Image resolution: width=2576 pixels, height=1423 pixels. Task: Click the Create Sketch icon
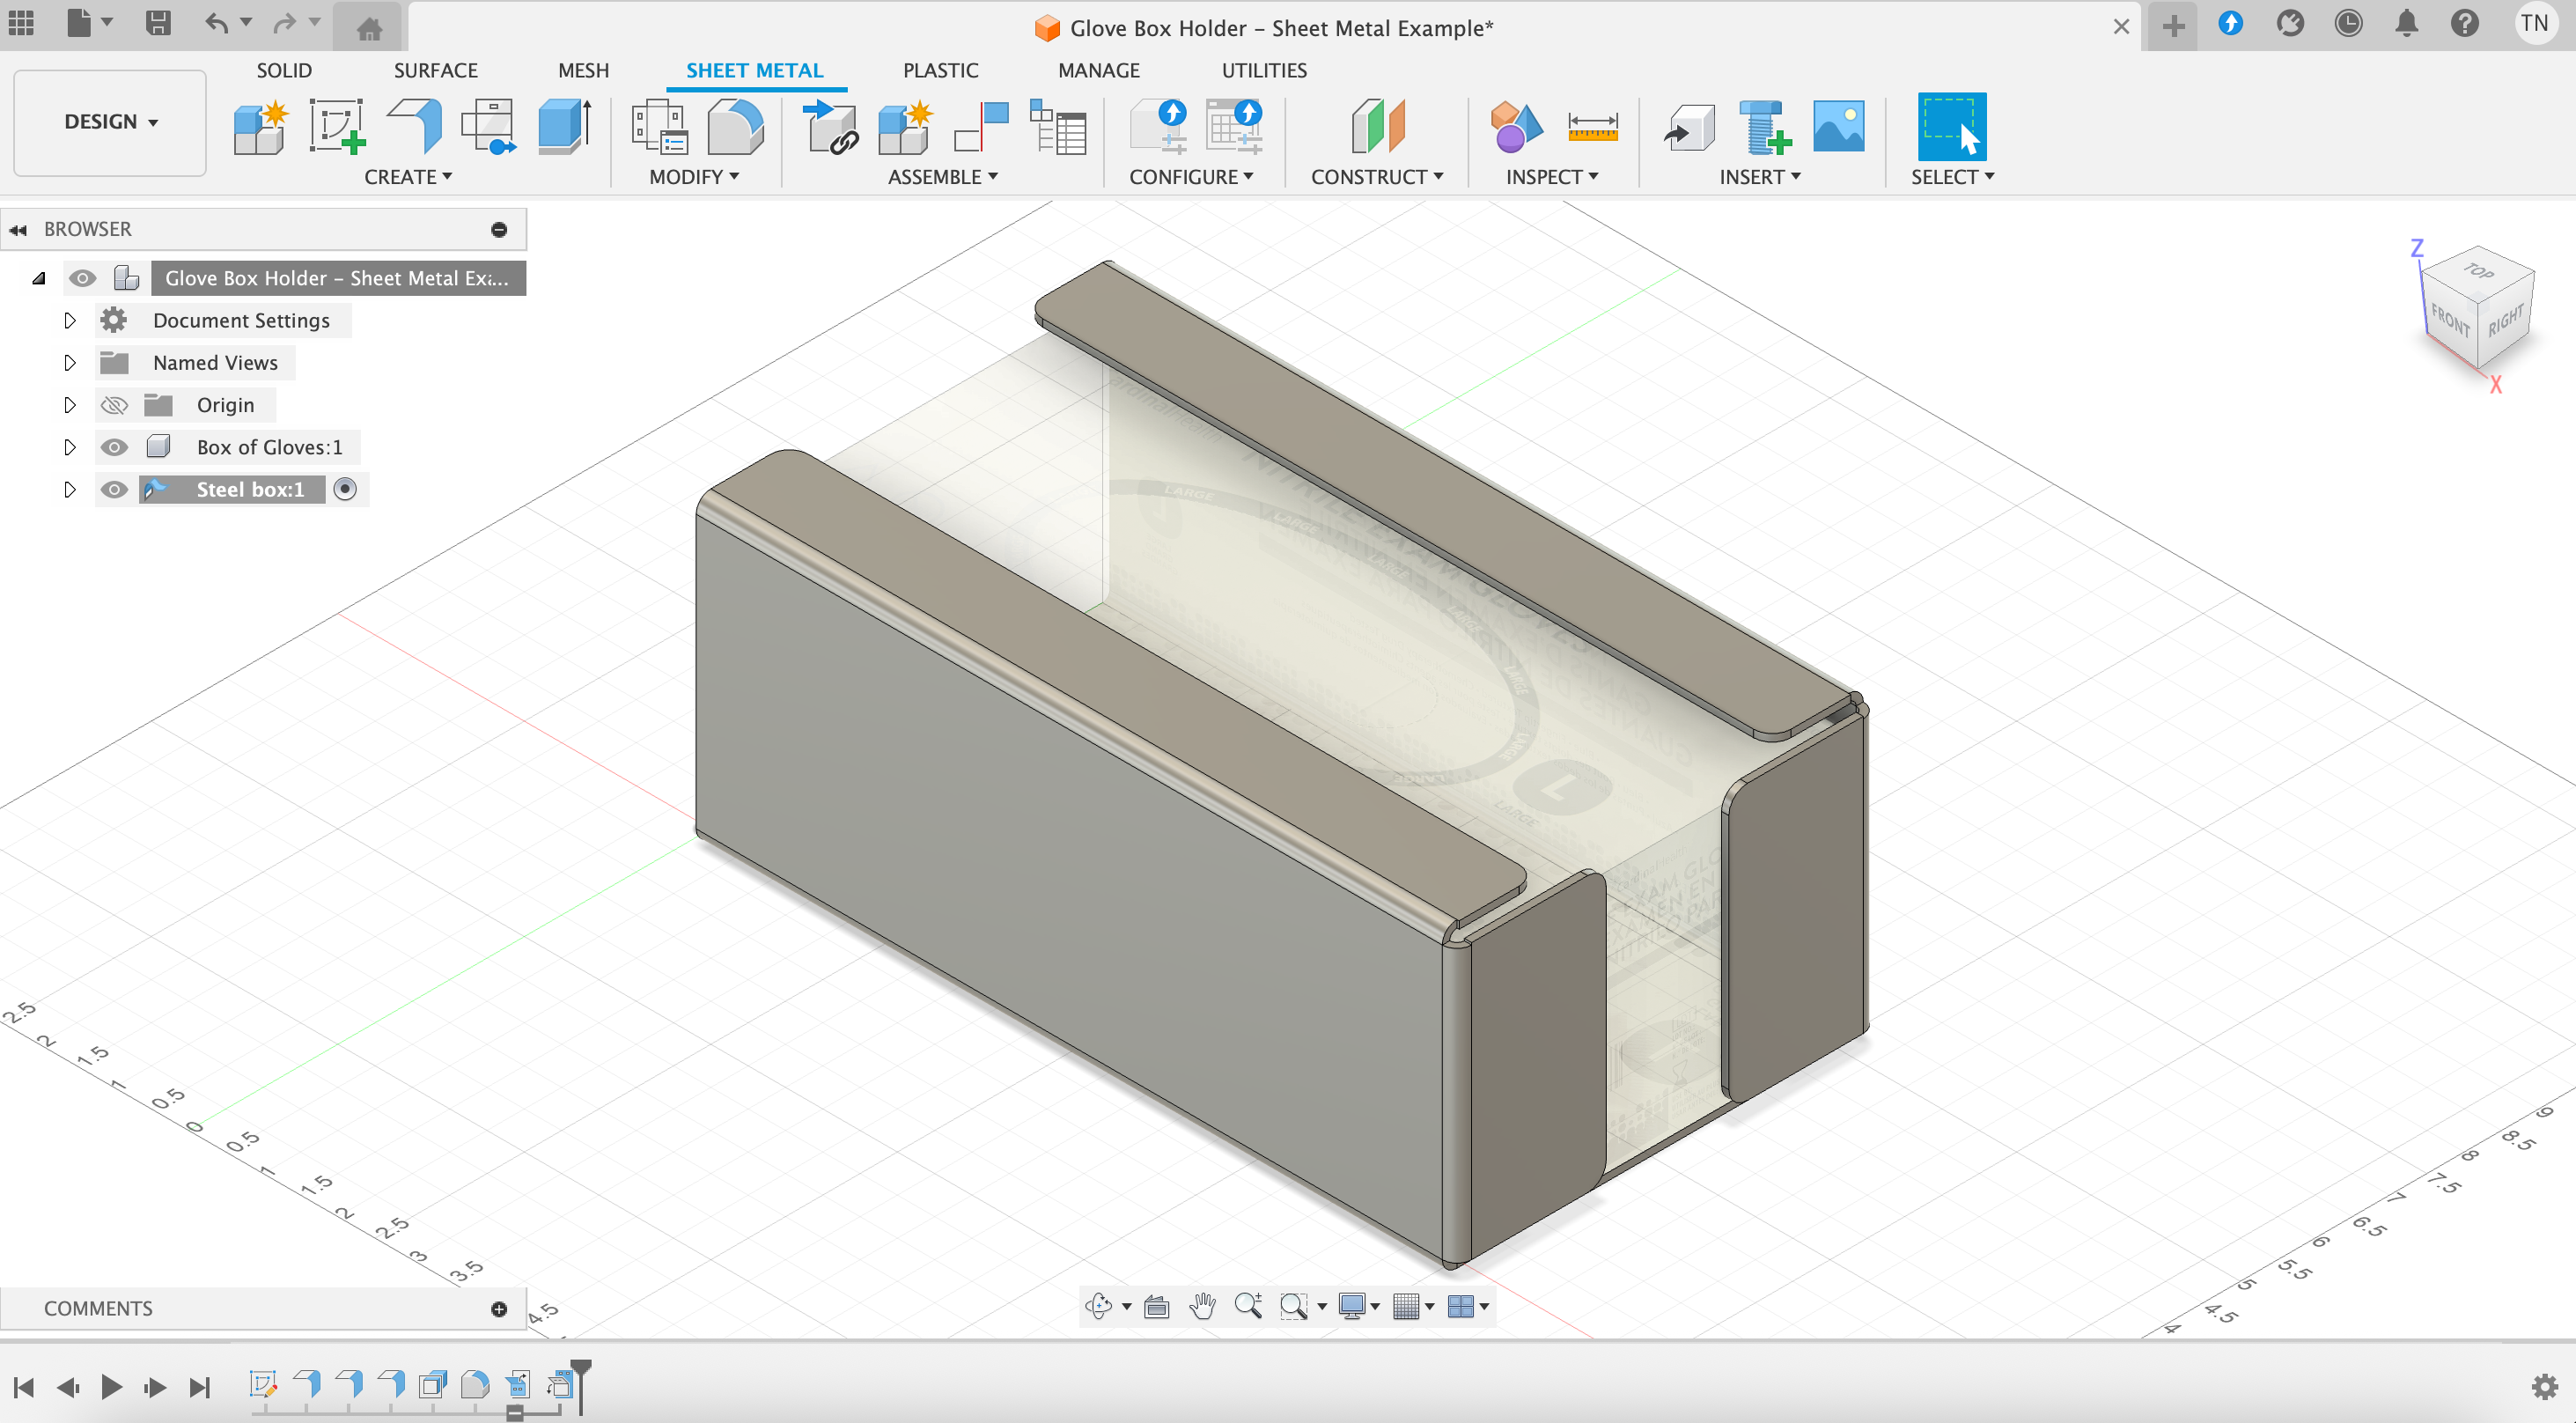[x=336, y=127]
